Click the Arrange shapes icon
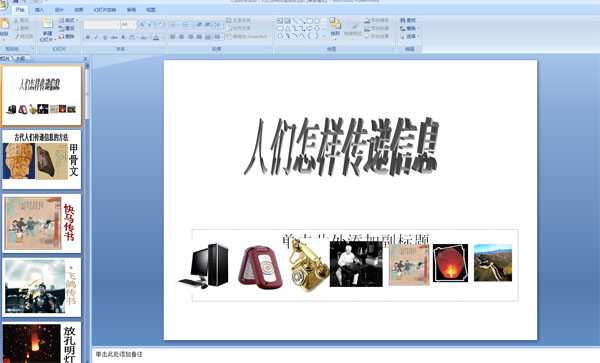 tap(335, 24)
